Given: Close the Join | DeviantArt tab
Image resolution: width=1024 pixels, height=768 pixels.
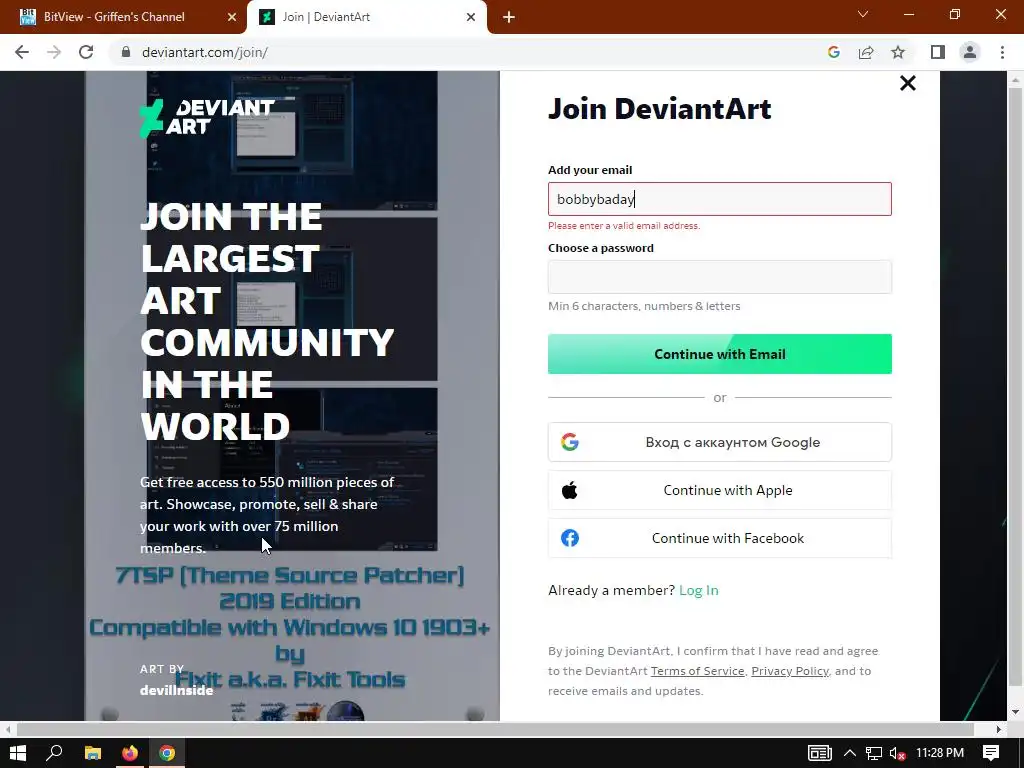Looking at the screenshot, I should click(471, 17).
